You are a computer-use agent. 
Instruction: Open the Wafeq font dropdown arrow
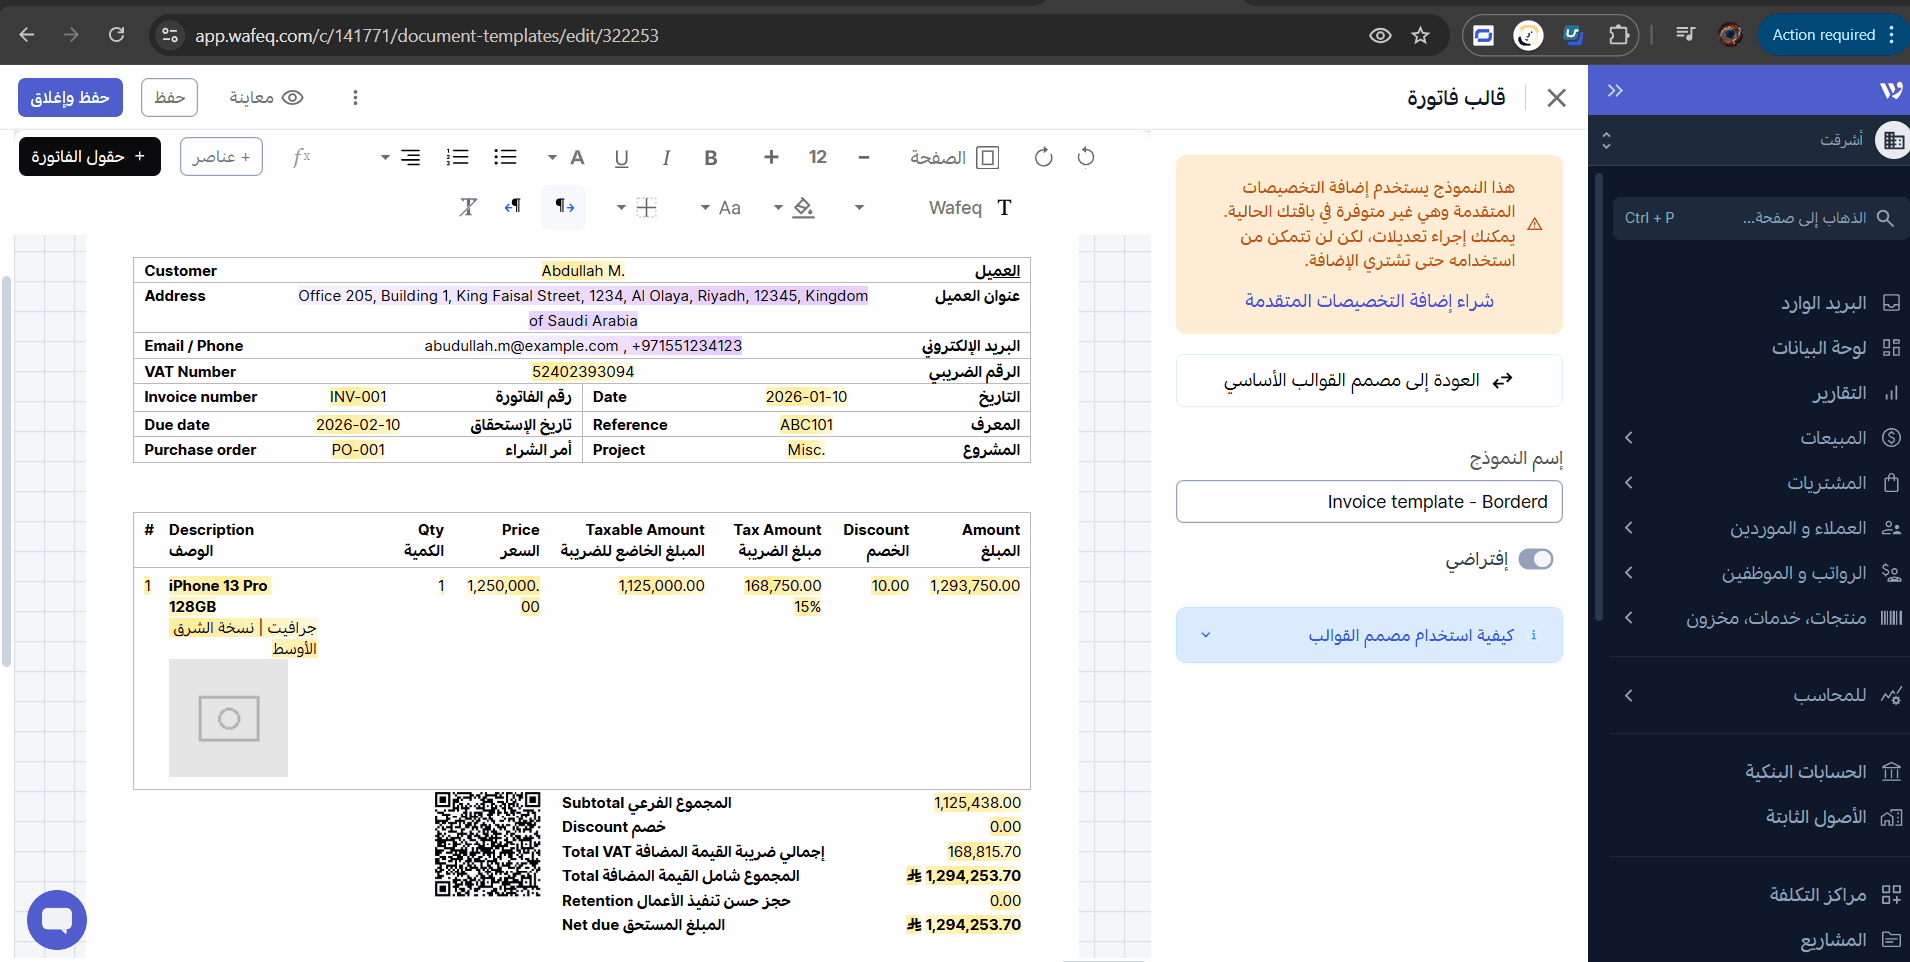[x=859, y=207]
